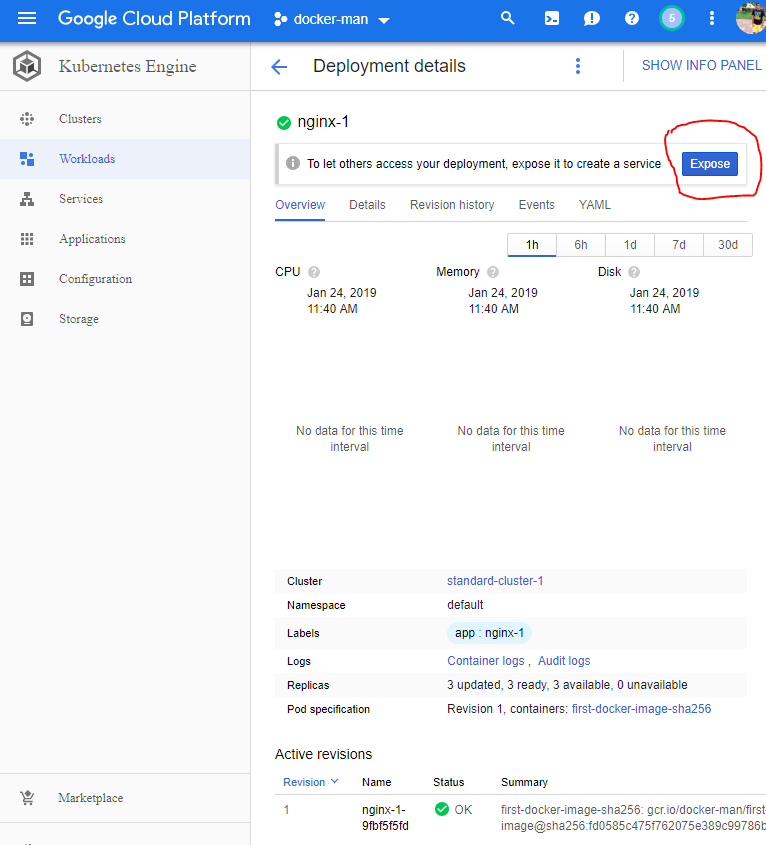Image resolution: width=766 pixels, height=845 pixels.
Task: Open the help question mark icon
Action: click(x=632, y=19)
